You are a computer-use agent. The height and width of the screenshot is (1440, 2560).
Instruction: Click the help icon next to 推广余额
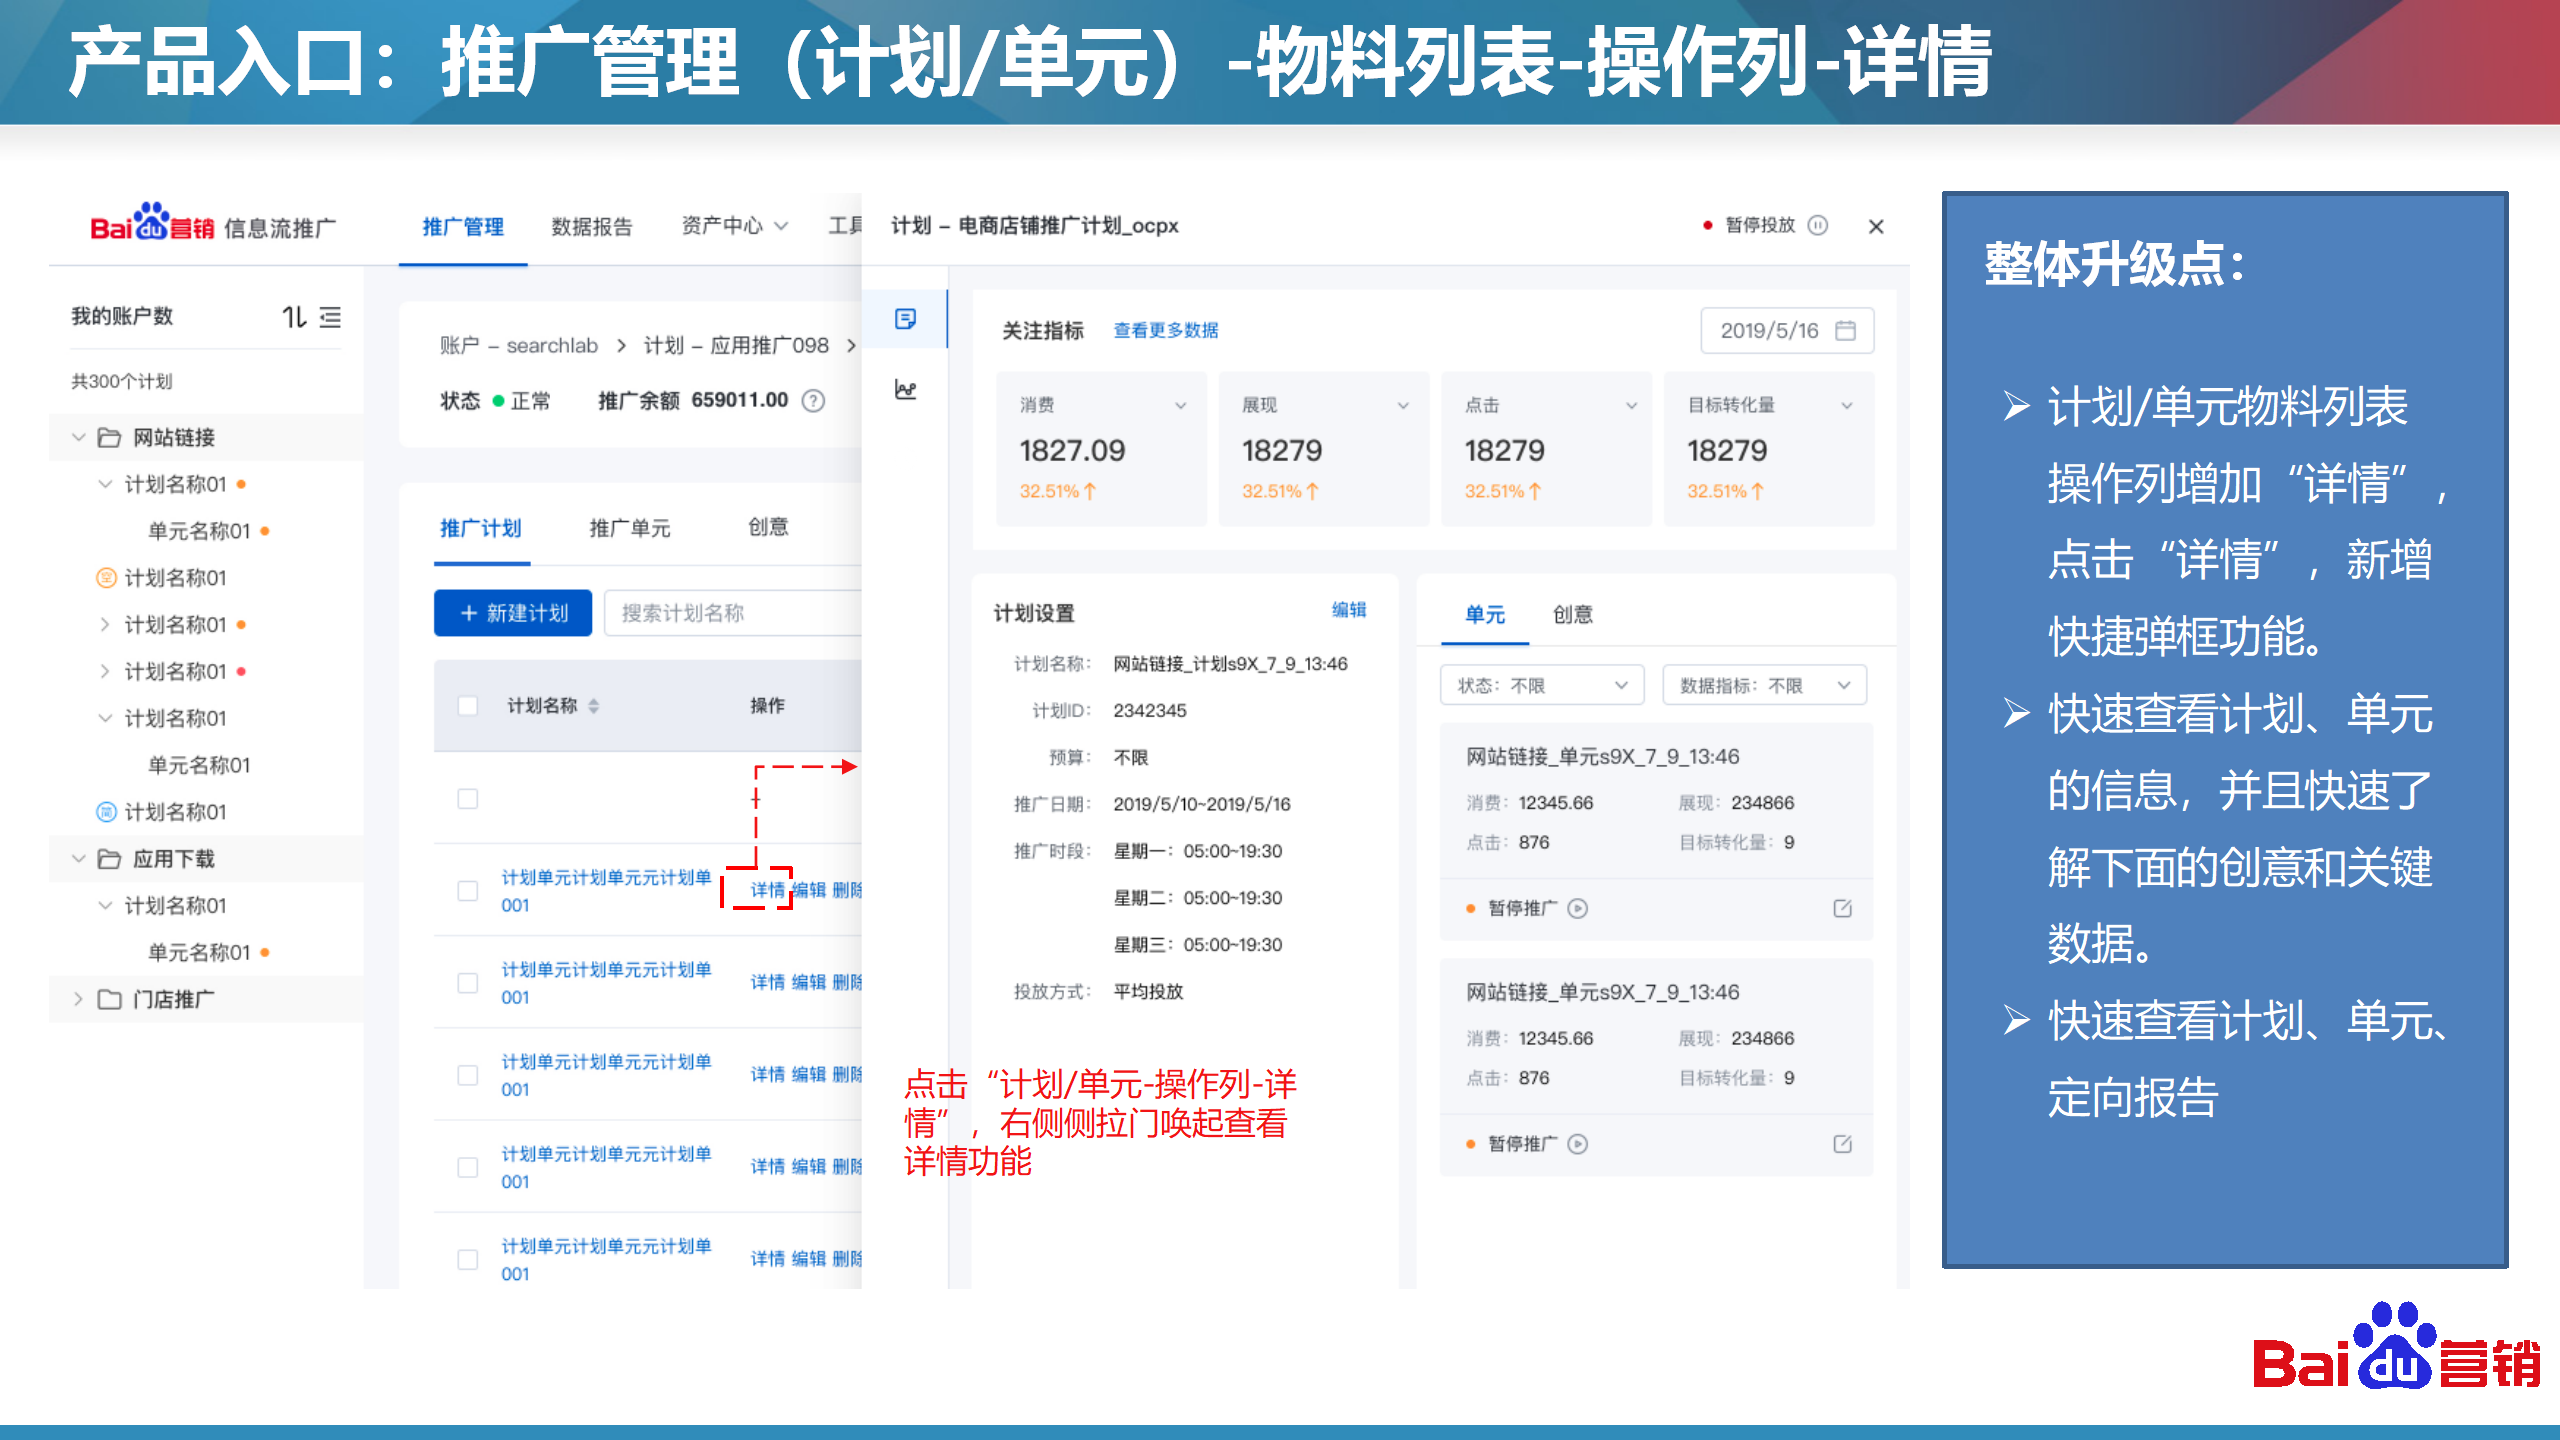pos(814,401)
